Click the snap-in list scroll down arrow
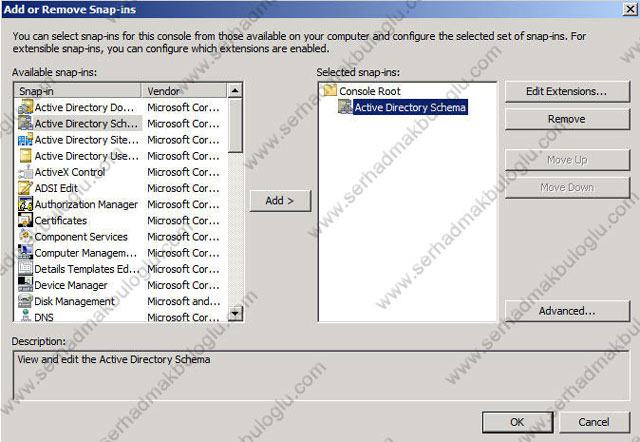 (x=235, y=313)
